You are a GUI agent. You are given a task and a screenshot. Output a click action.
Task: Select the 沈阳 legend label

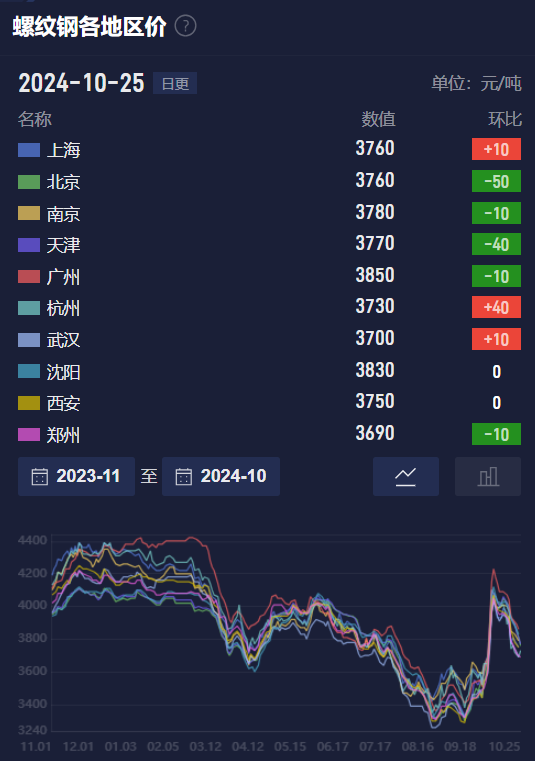pyautogui.click(x=63, y=372)
